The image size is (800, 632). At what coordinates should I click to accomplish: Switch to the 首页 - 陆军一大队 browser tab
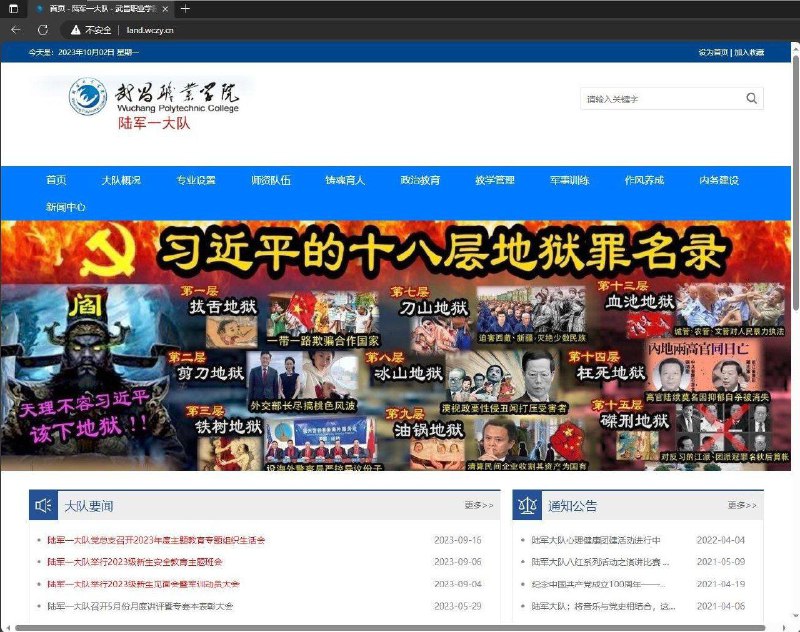click(x=85, y=9)
